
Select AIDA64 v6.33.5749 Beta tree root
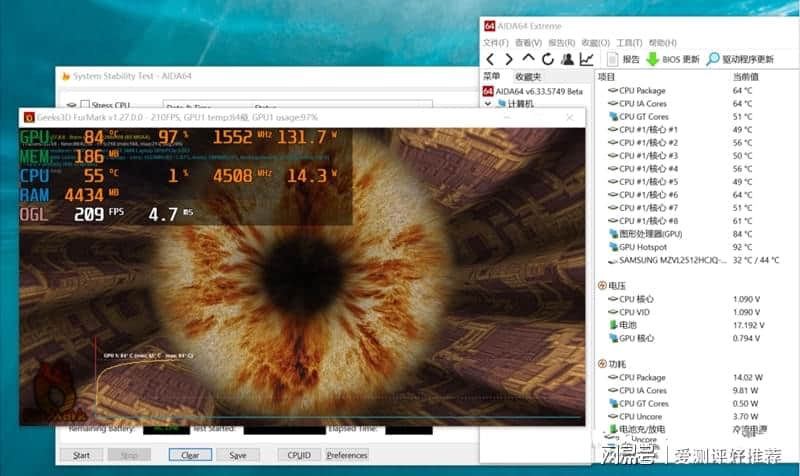click(x=533, y=91)
